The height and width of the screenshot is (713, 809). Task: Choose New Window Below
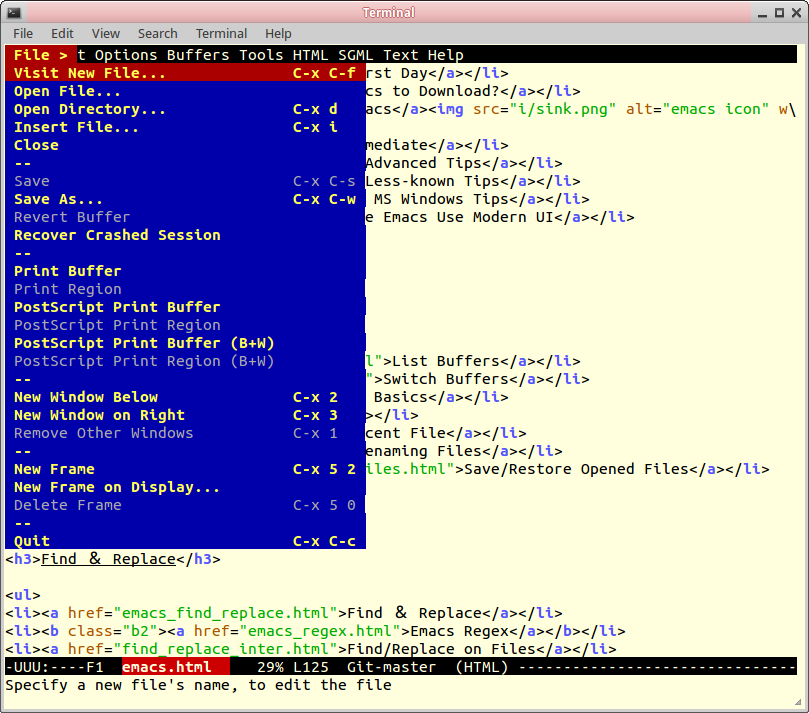click(x=185, y=397)
